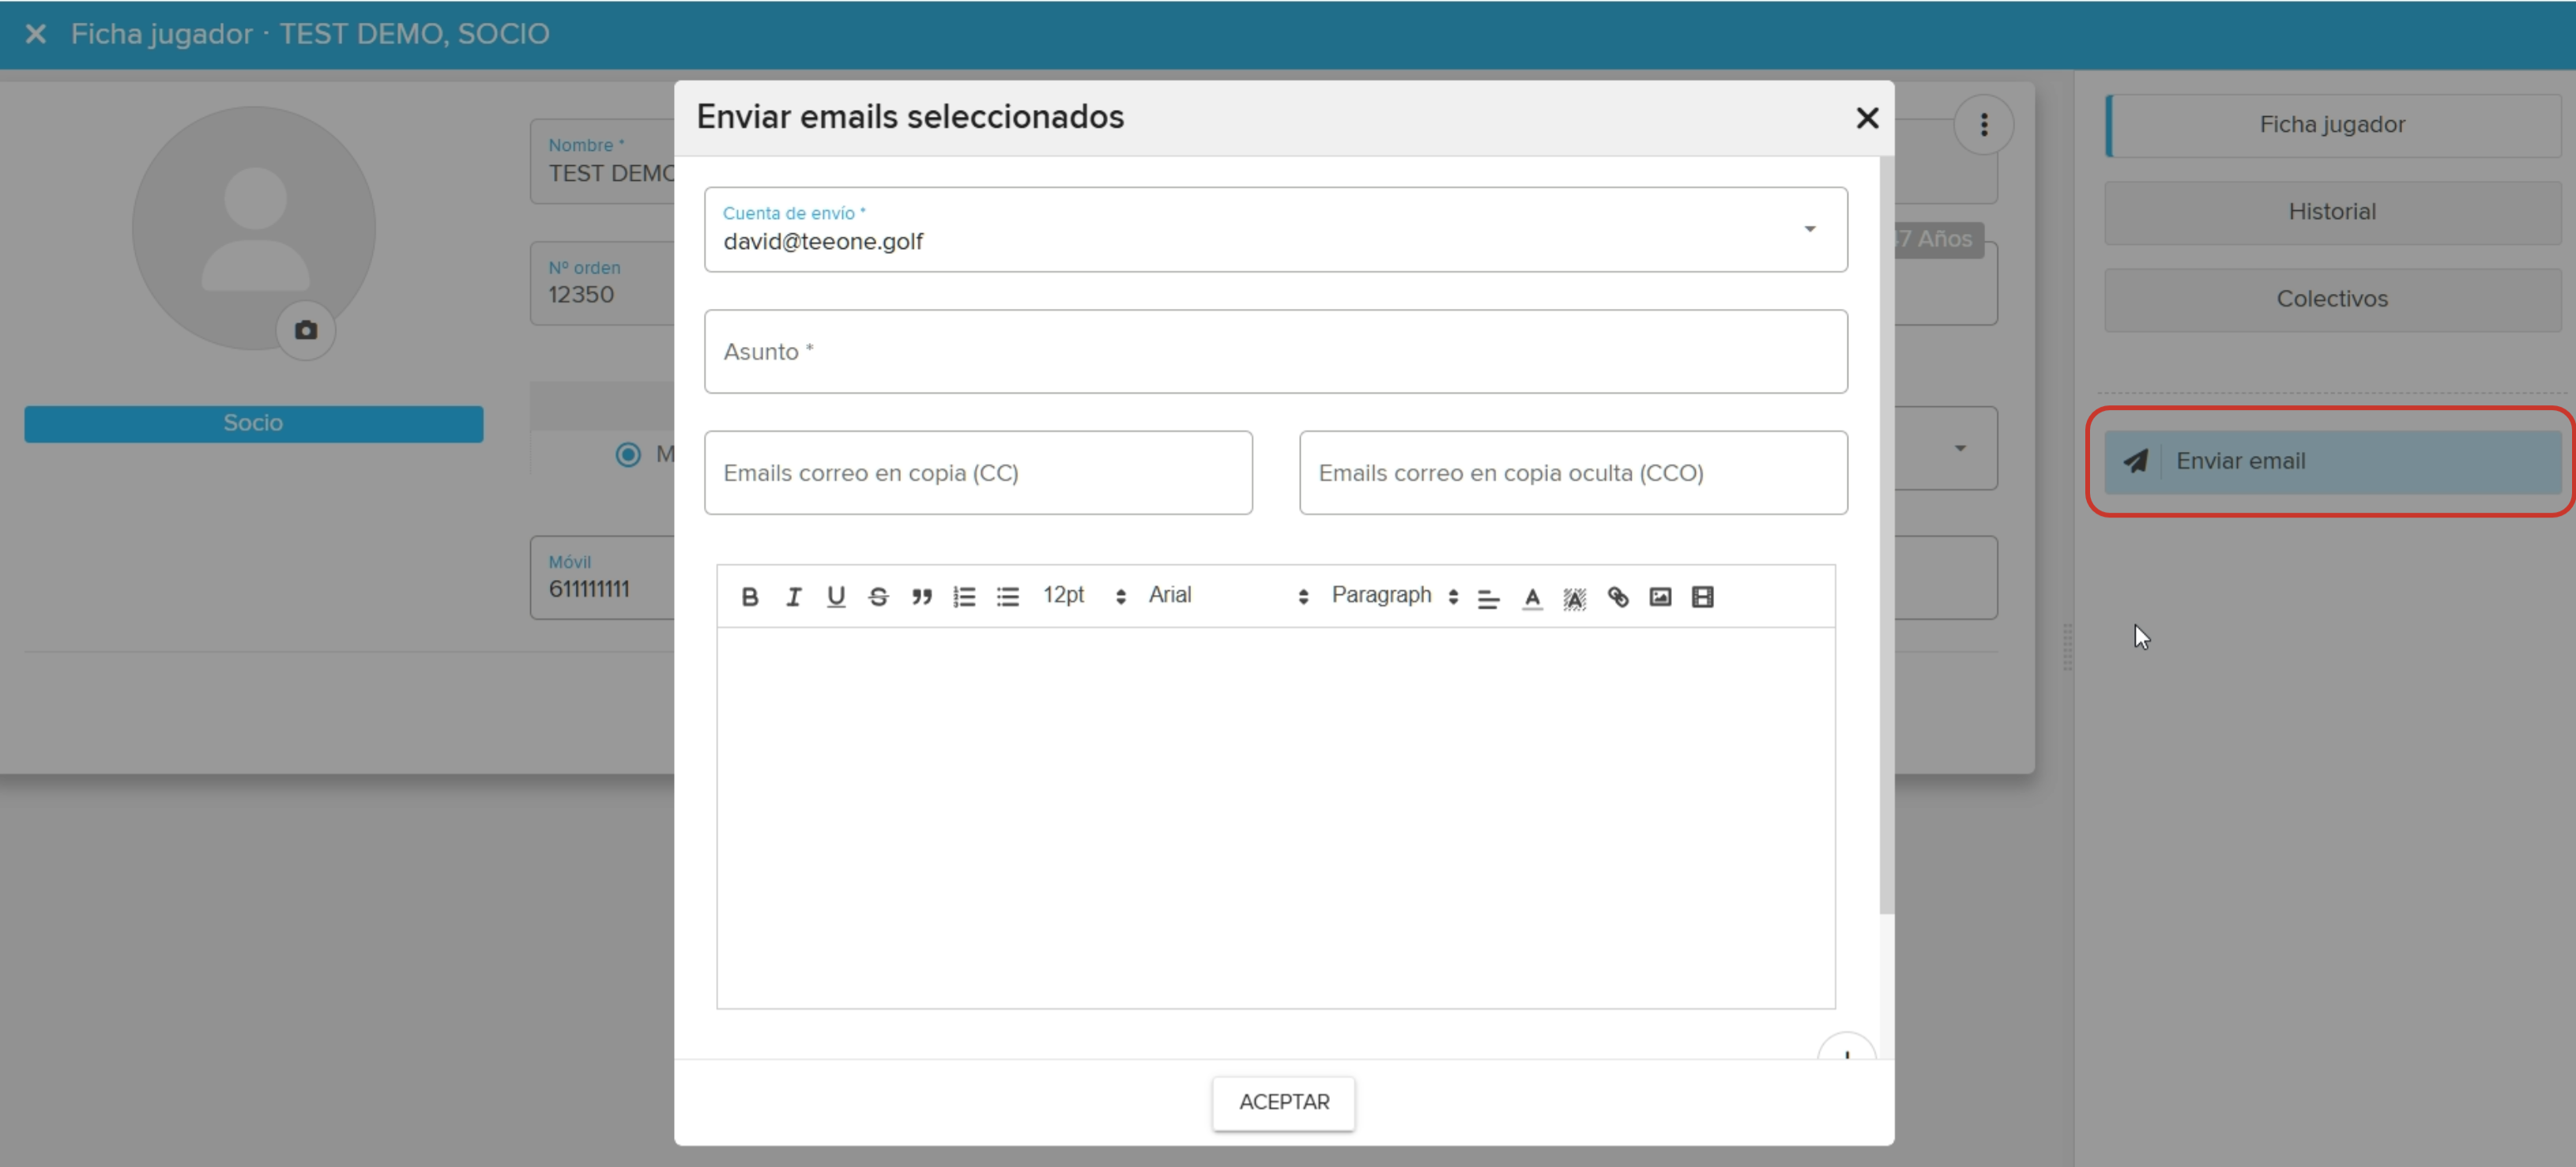Click the ACEPTAR button
Image resolution: width=2576 pixels, height=1167 pixels.
[1284, 1103]
